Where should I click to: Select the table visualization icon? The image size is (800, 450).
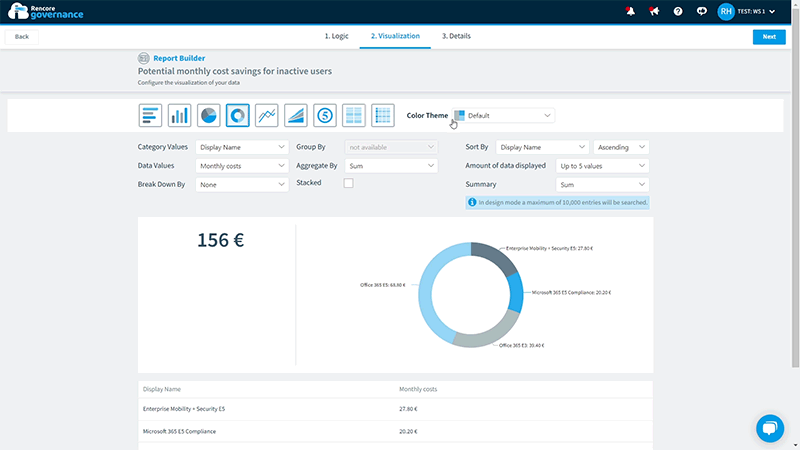(354, 115)
